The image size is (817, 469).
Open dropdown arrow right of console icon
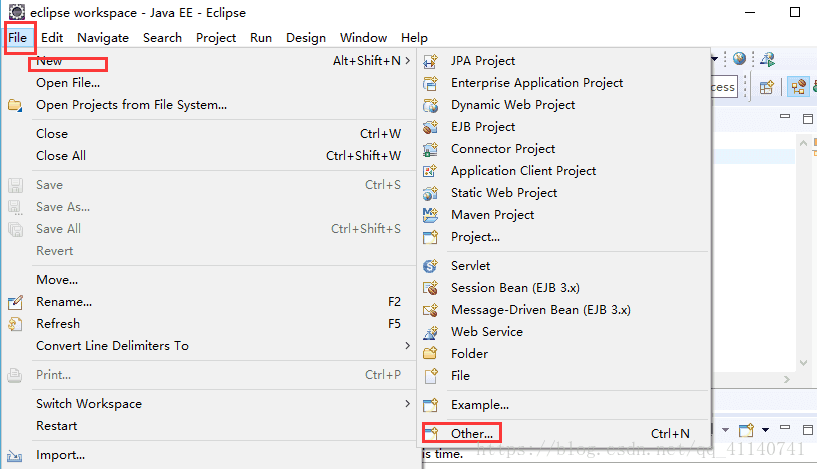765,430
